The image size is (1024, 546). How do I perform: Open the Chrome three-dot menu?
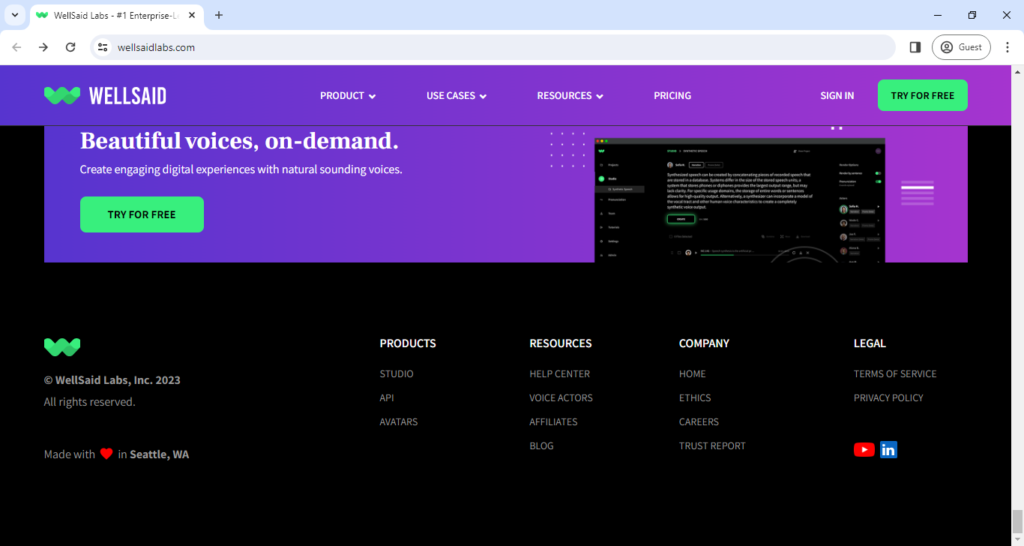(x=1007, y=47)
